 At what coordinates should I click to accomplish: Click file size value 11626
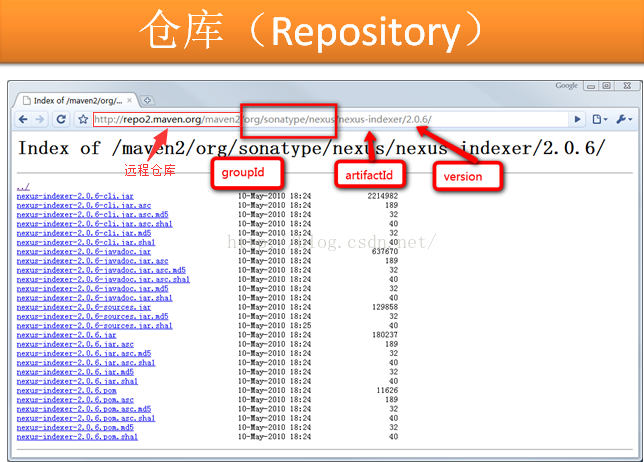coord(387,390)
